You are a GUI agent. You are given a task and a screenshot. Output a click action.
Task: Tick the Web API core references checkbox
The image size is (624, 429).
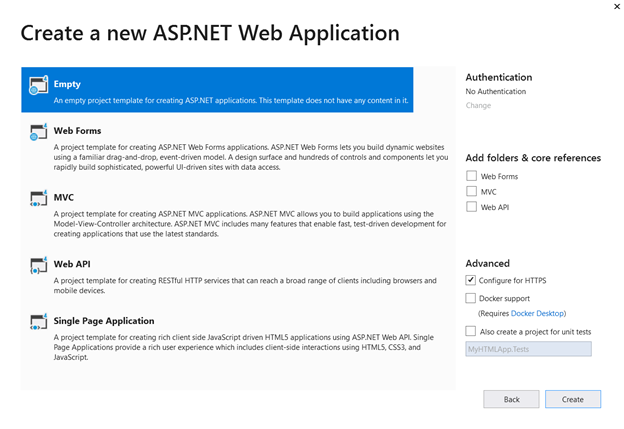point(471,207)
